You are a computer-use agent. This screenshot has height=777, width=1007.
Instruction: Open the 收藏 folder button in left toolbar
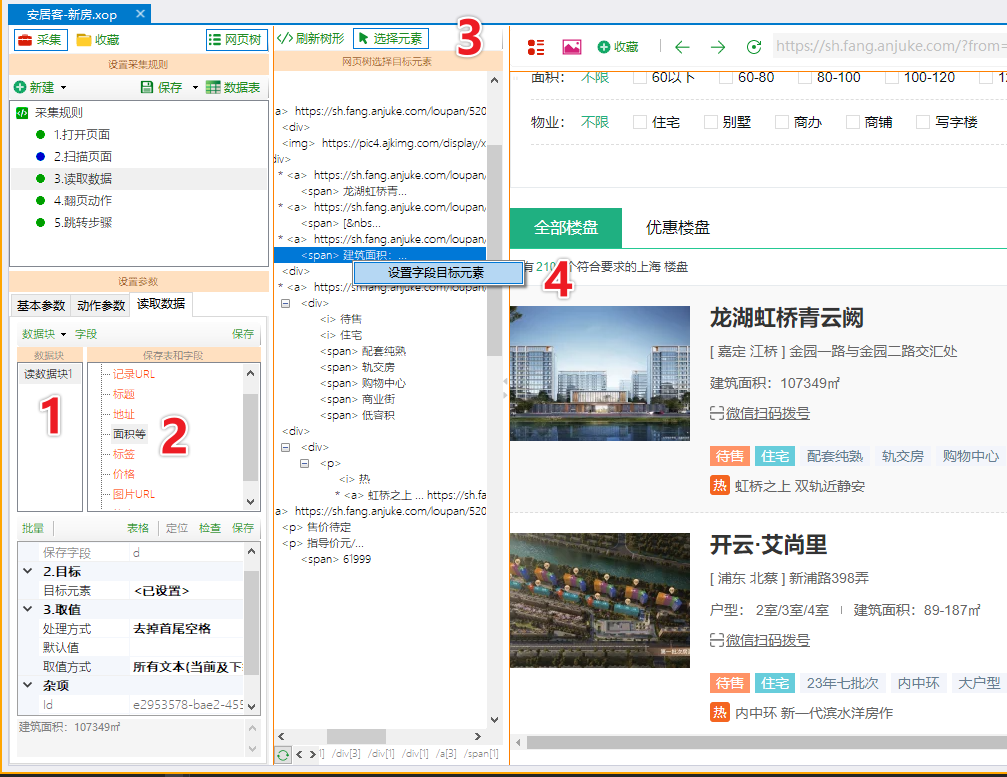click(x=98, y=40)
